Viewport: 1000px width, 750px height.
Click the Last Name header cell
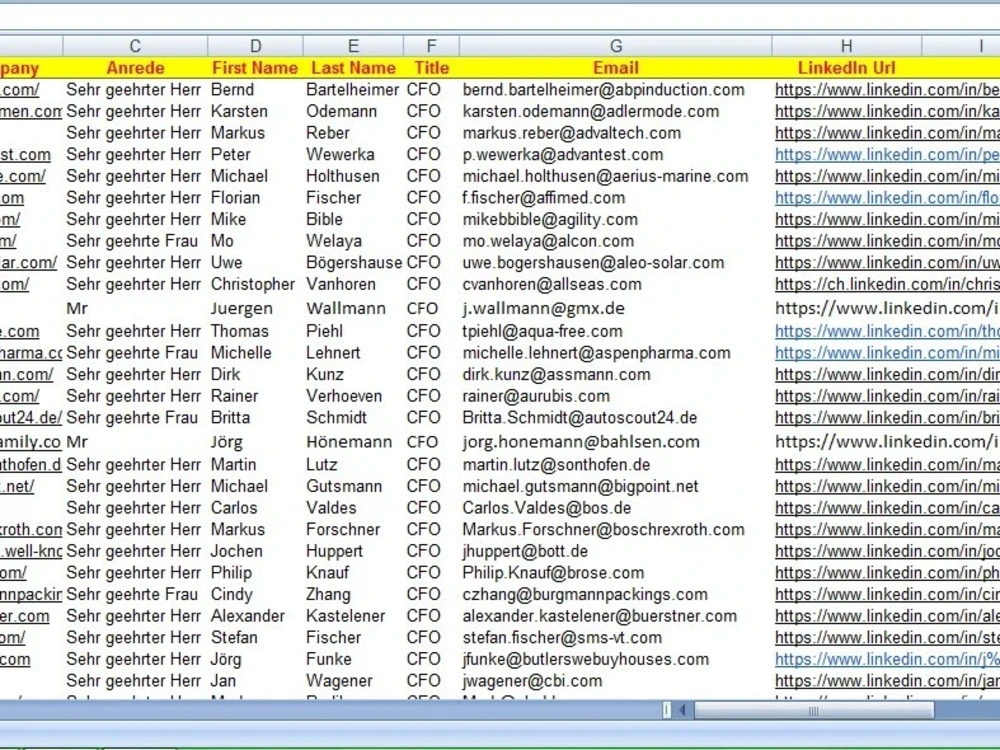click(353, 68)
